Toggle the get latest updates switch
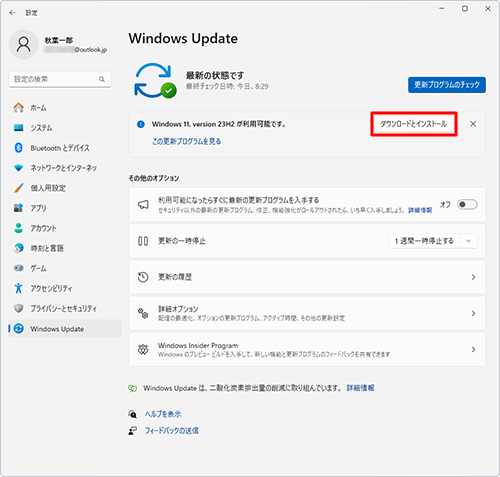This screenshot has height=477, width=500. click(467, 204)
